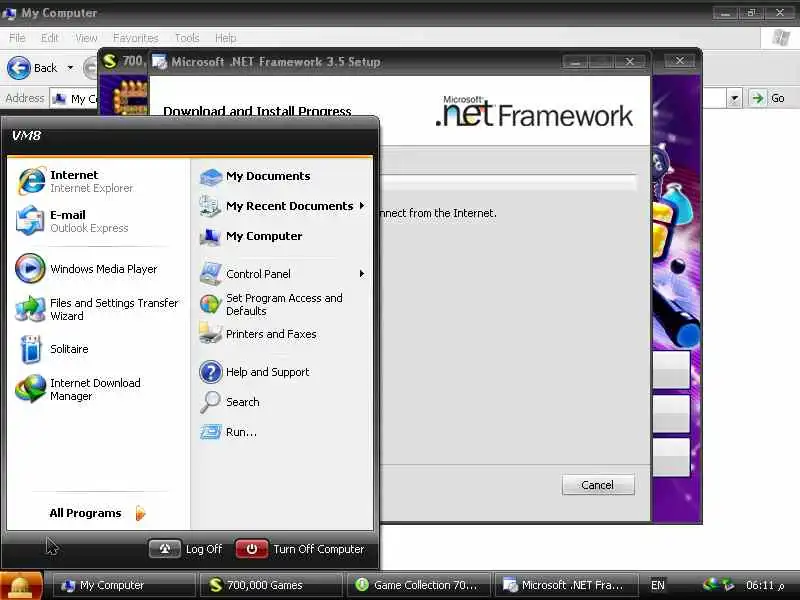The width and height of the screenshot is (800, 600).
Task: Open View menu in My Computer
Action: click(x=86, y=38)
